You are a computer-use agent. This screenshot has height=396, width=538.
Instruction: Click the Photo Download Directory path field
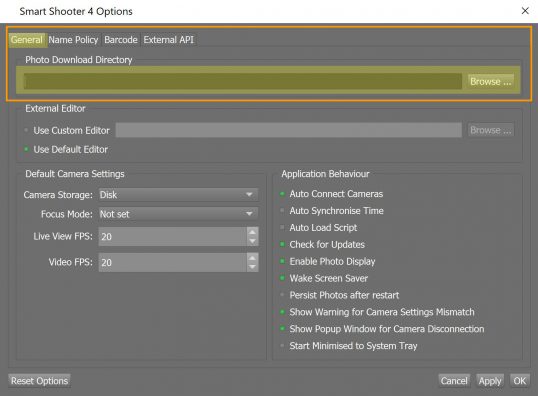(243, 81)
